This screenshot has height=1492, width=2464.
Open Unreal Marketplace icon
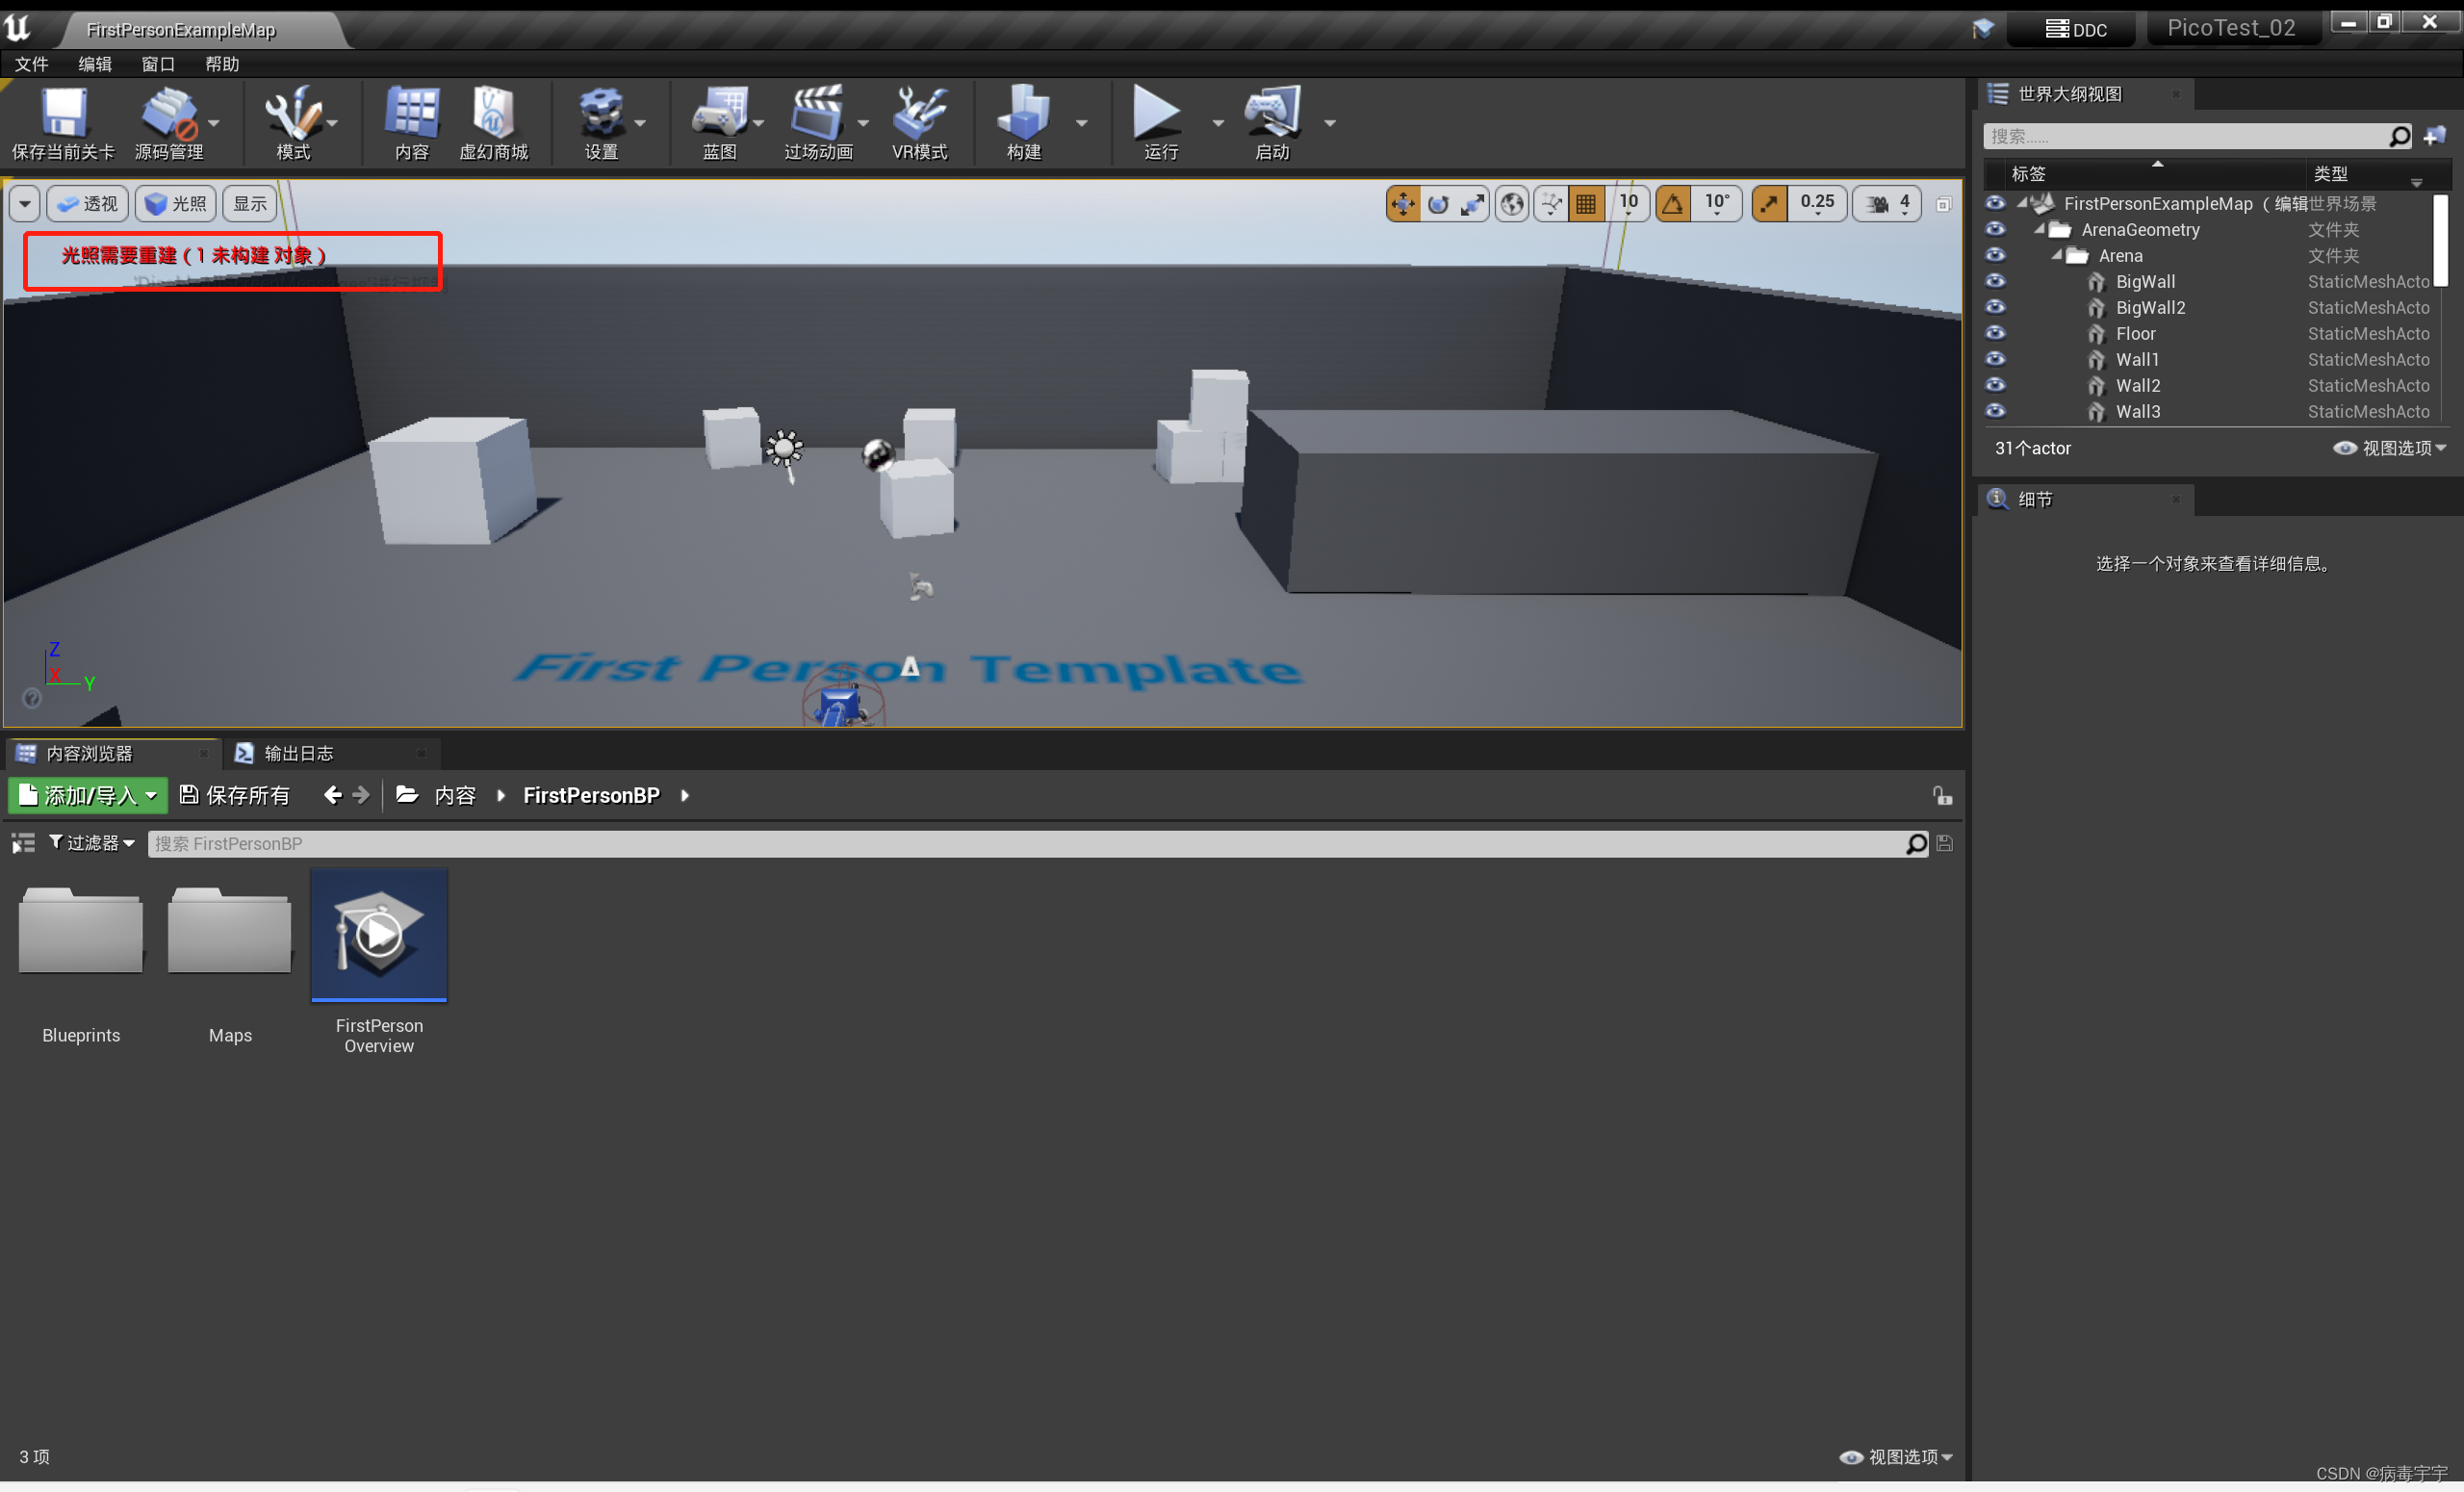point(493,113)
